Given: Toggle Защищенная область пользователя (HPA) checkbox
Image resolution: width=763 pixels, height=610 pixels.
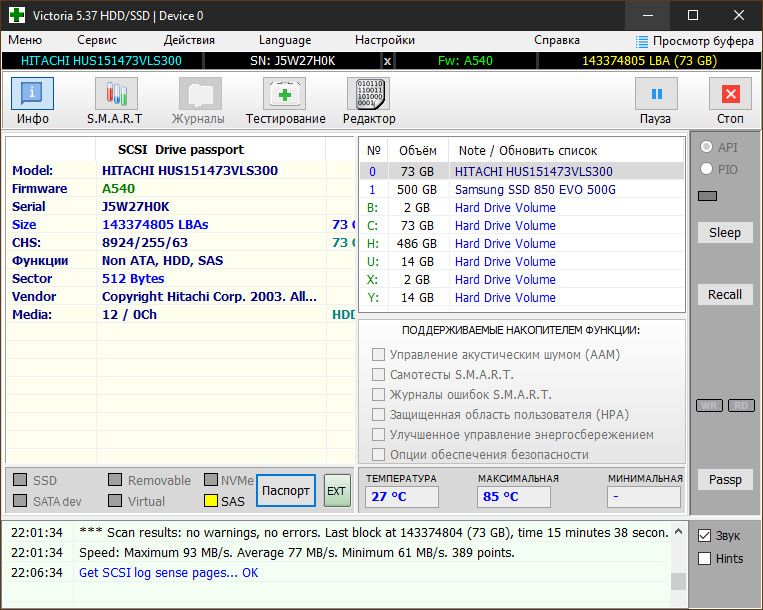Looking at the screenshot, I should [x=378, y=414].
